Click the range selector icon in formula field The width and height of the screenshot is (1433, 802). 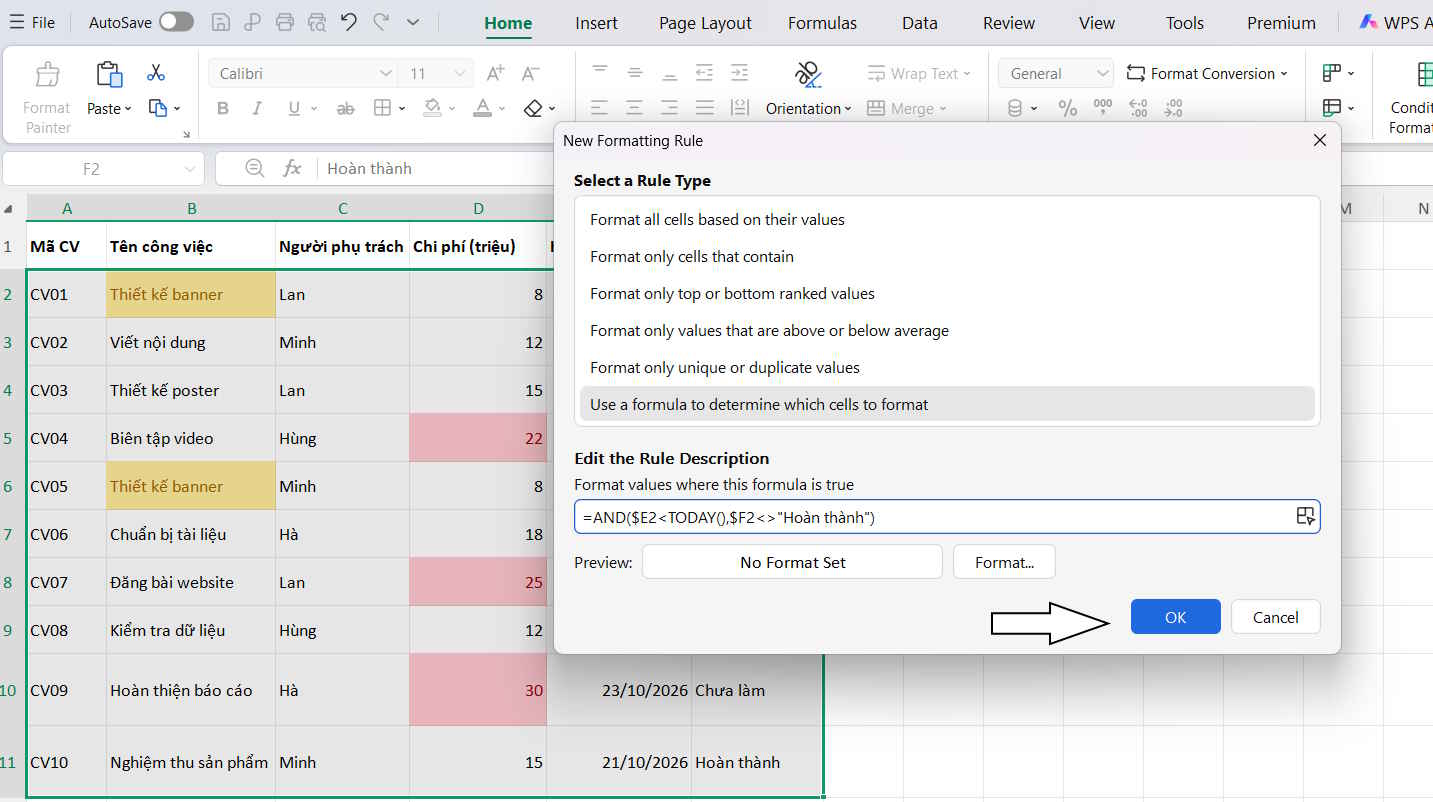pos(1304,516)
